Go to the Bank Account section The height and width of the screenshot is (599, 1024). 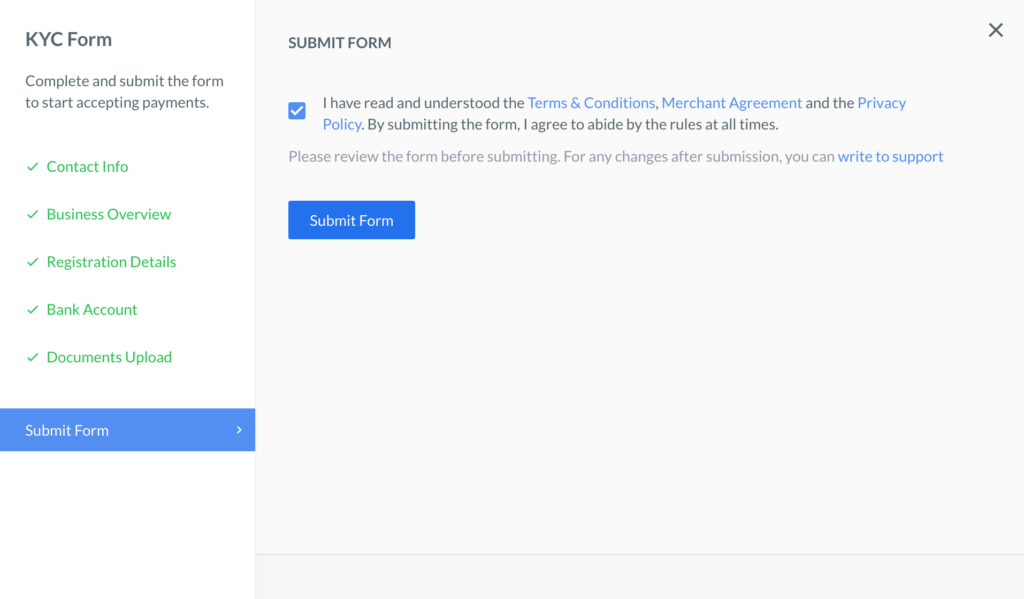click(x=91, y=309)
